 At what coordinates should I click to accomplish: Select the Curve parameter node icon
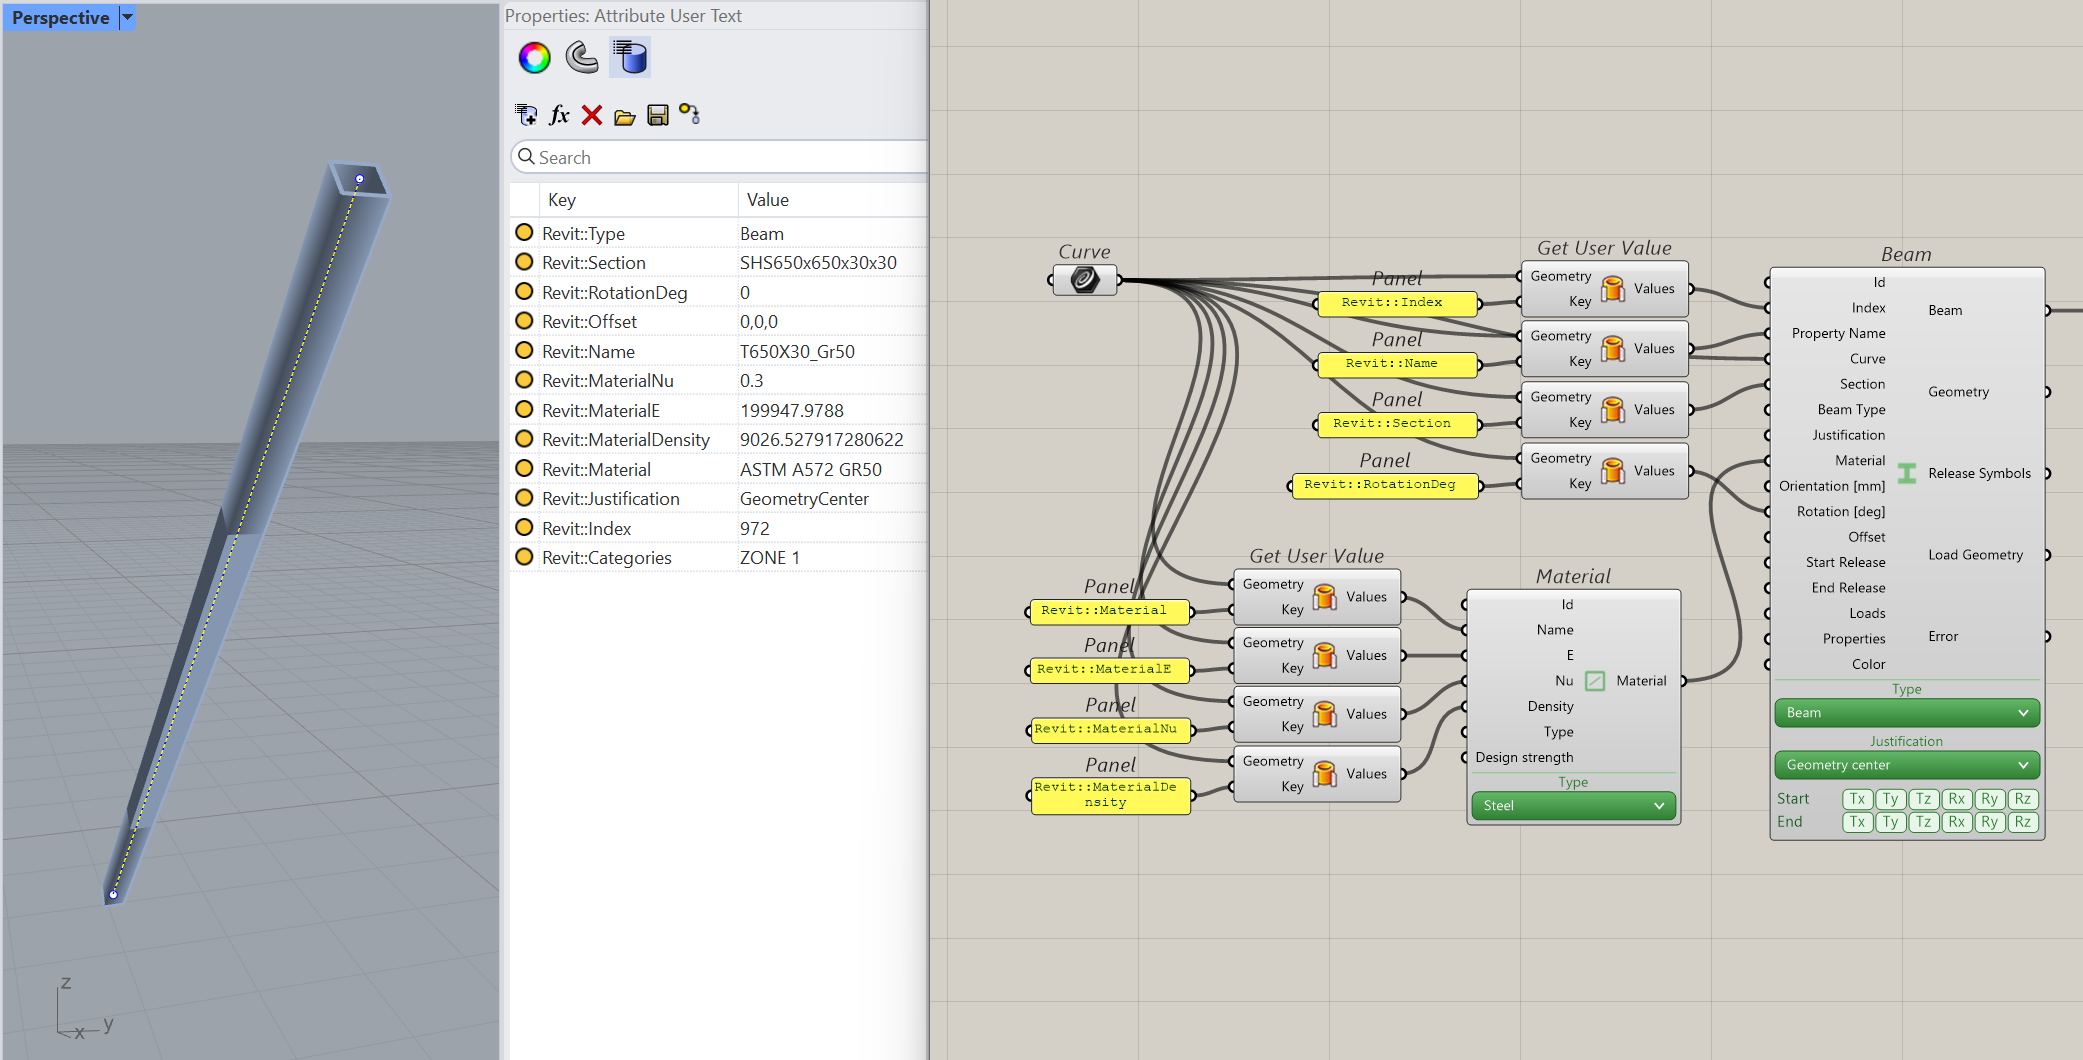pyautogui.click(x=1085, y=280)
